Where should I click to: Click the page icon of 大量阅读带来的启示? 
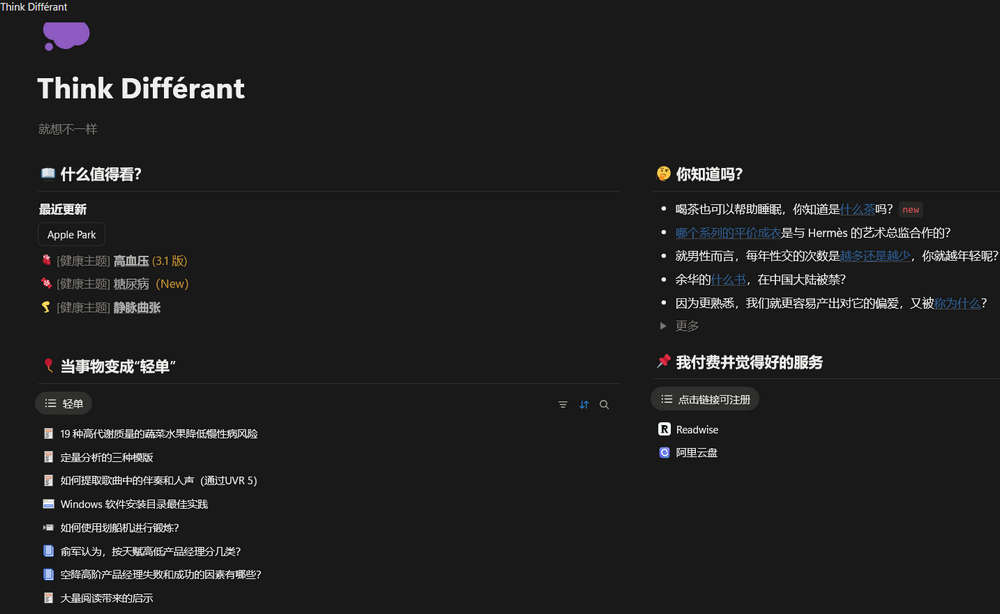tap(48, 598)
